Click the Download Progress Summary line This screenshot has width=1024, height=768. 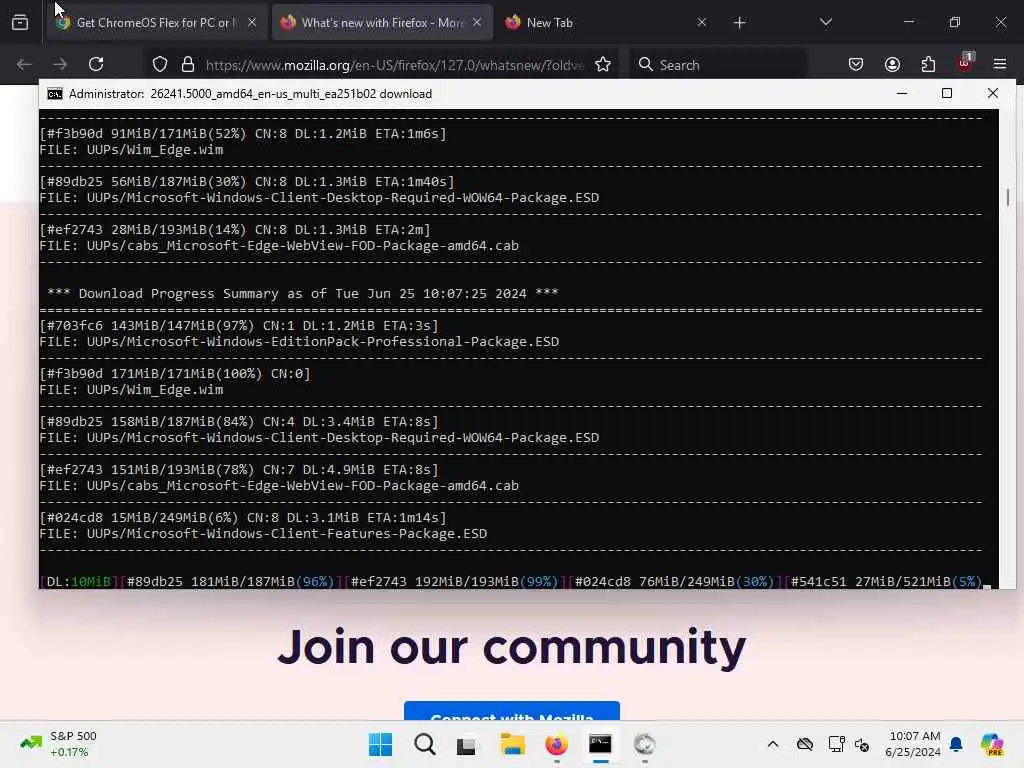(302, 294)
